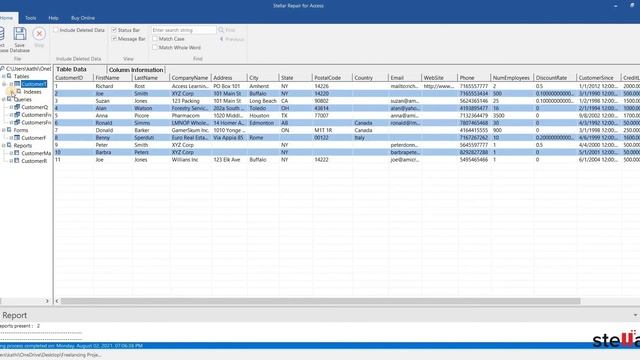Click the Reports node icon in the tree
This screenshot has height=360, width=640.
click(9, 145)
